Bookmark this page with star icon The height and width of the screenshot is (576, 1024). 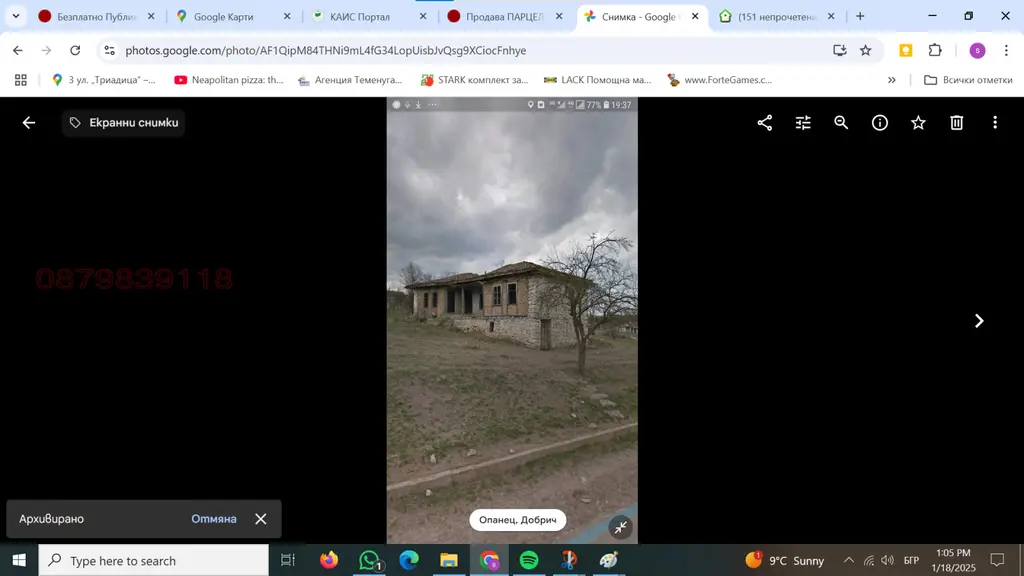865,50
